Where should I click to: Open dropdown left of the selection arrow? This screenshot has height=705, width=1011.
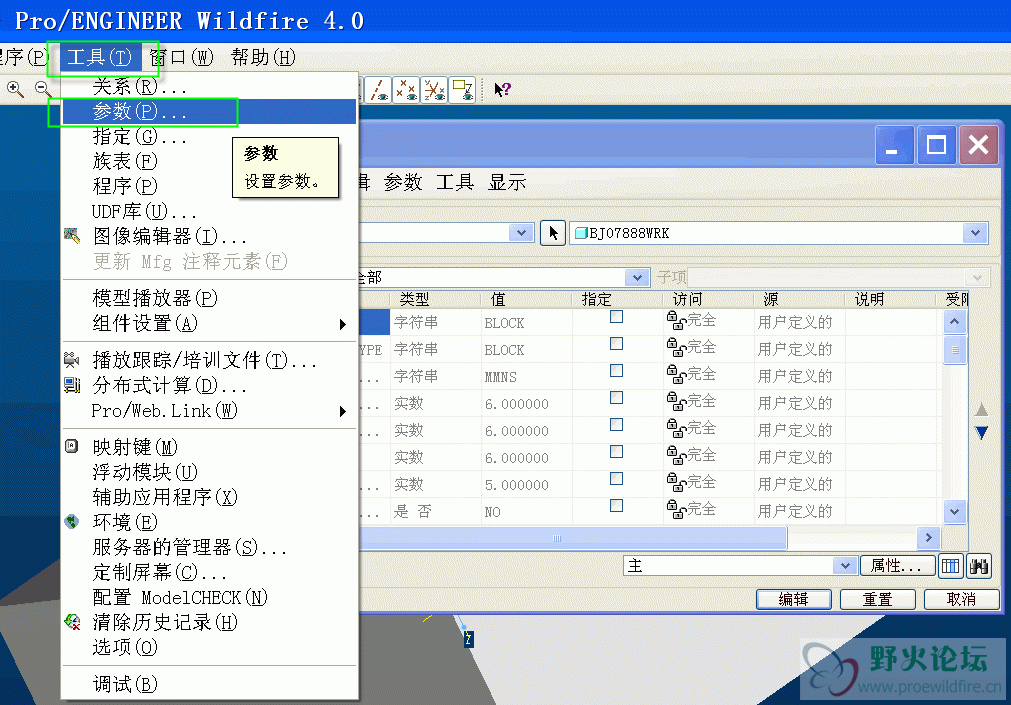tap(521, 233)
